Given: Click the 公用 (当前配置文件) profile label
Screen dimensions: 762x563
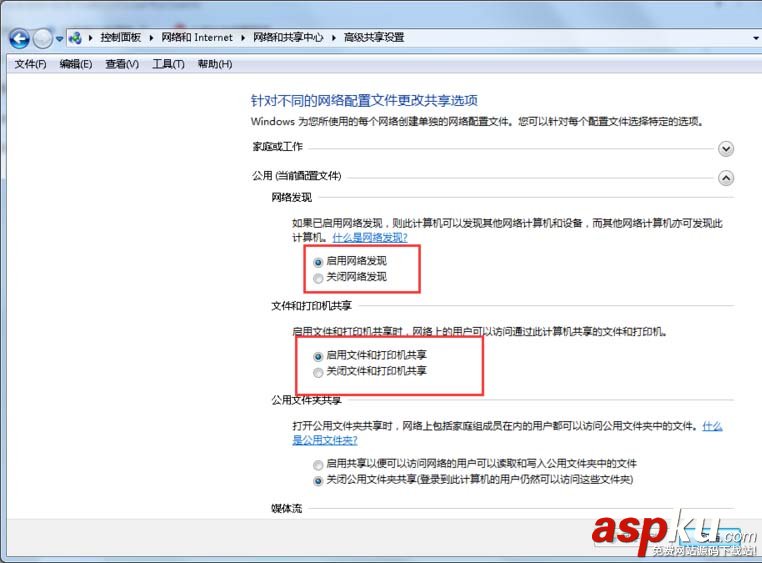Looking at the screenshot, I should [x=296, y=176].
